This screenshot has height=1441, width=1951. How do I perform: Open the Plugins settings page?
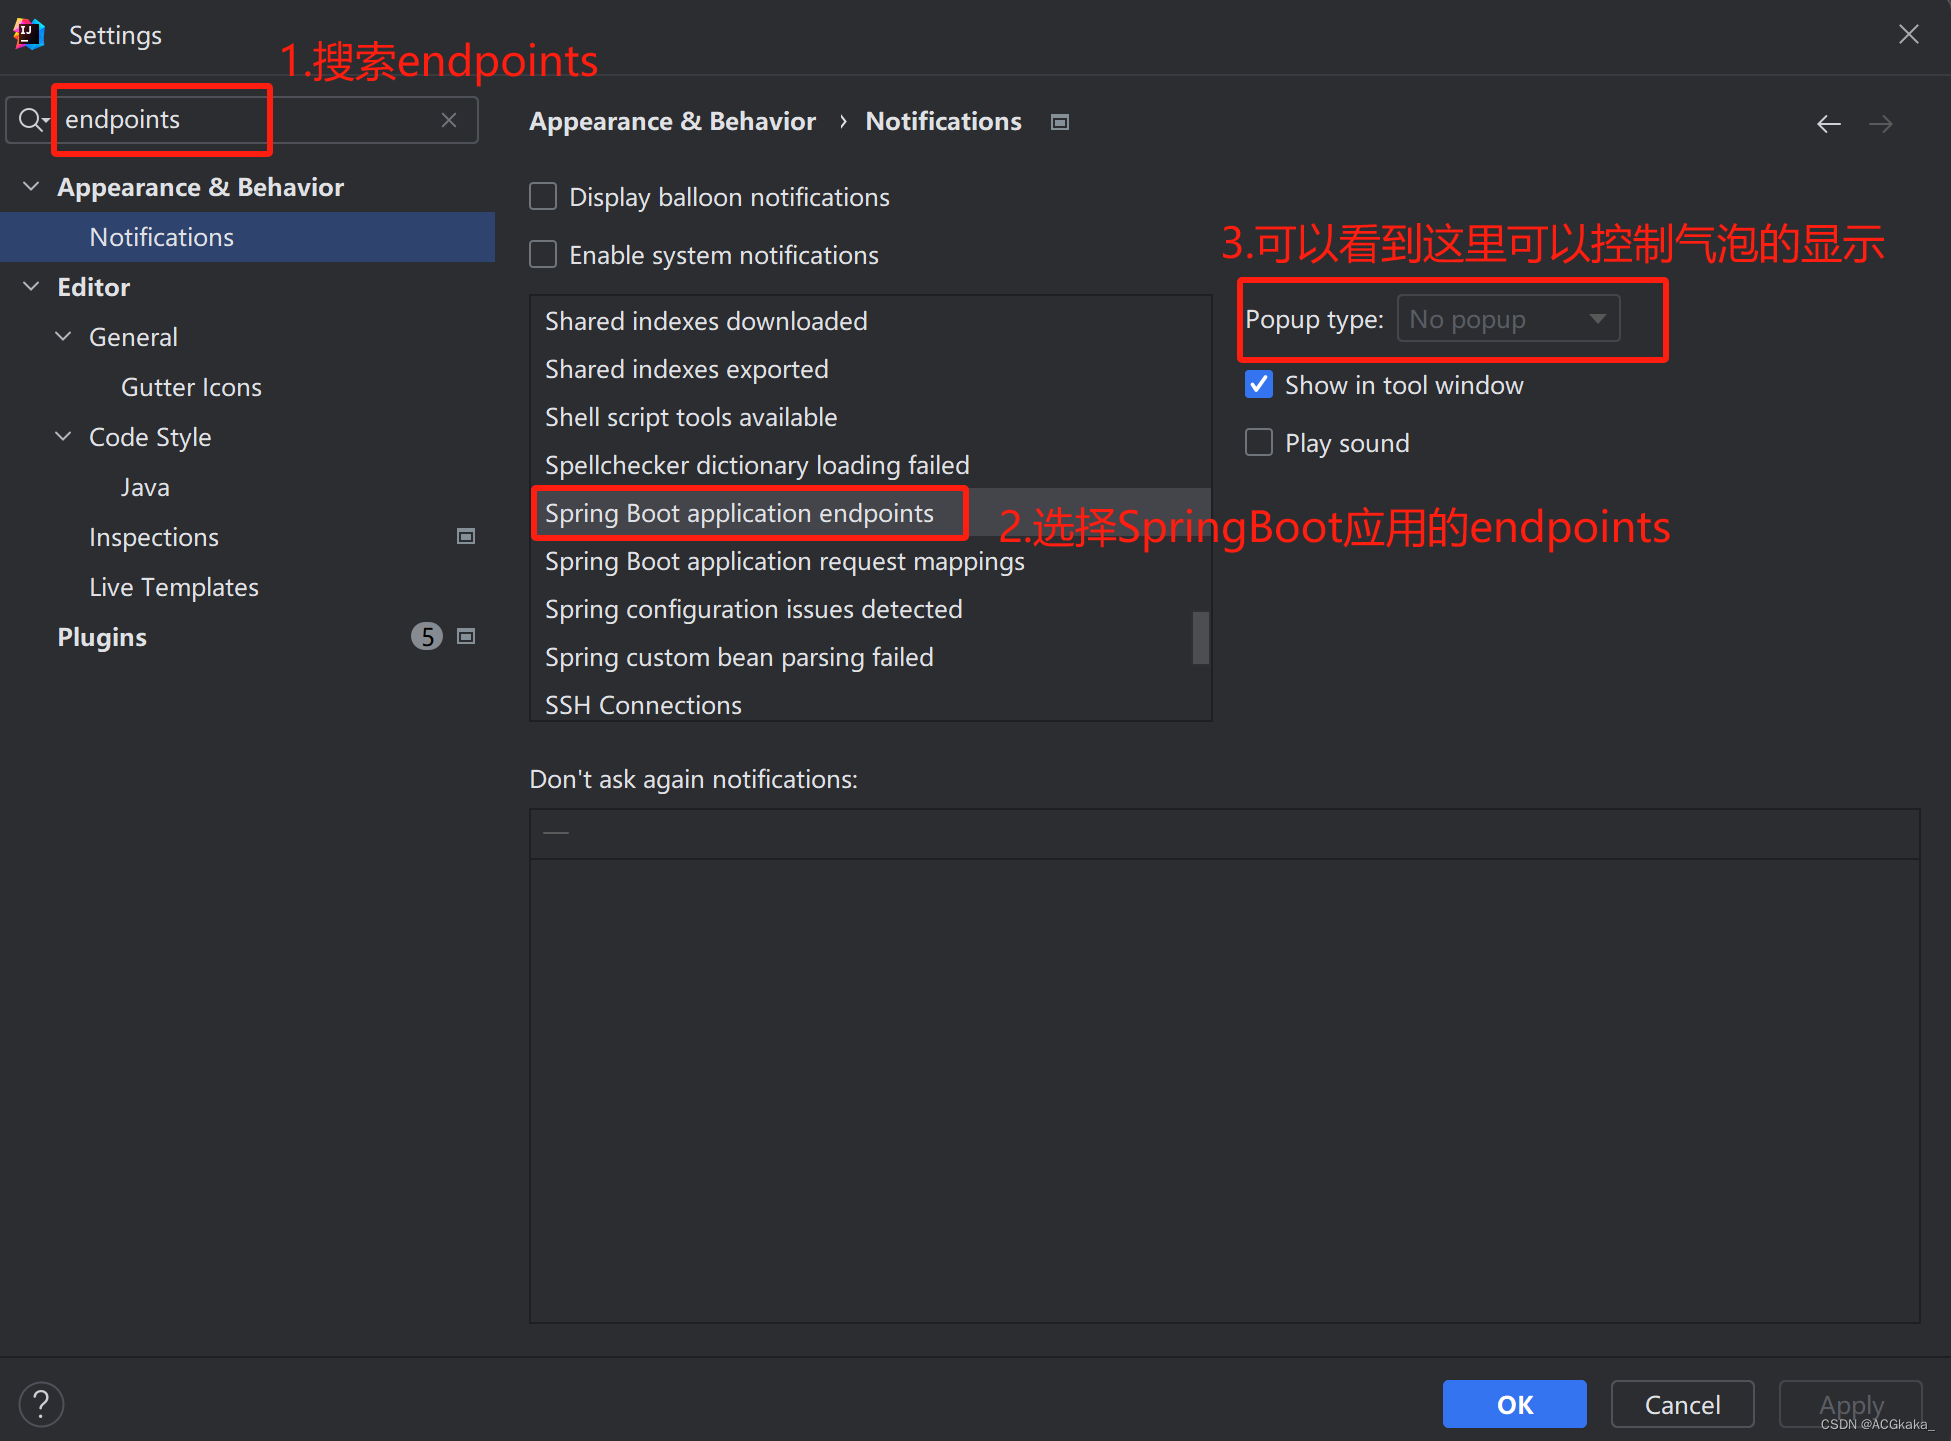click(102, 637)
